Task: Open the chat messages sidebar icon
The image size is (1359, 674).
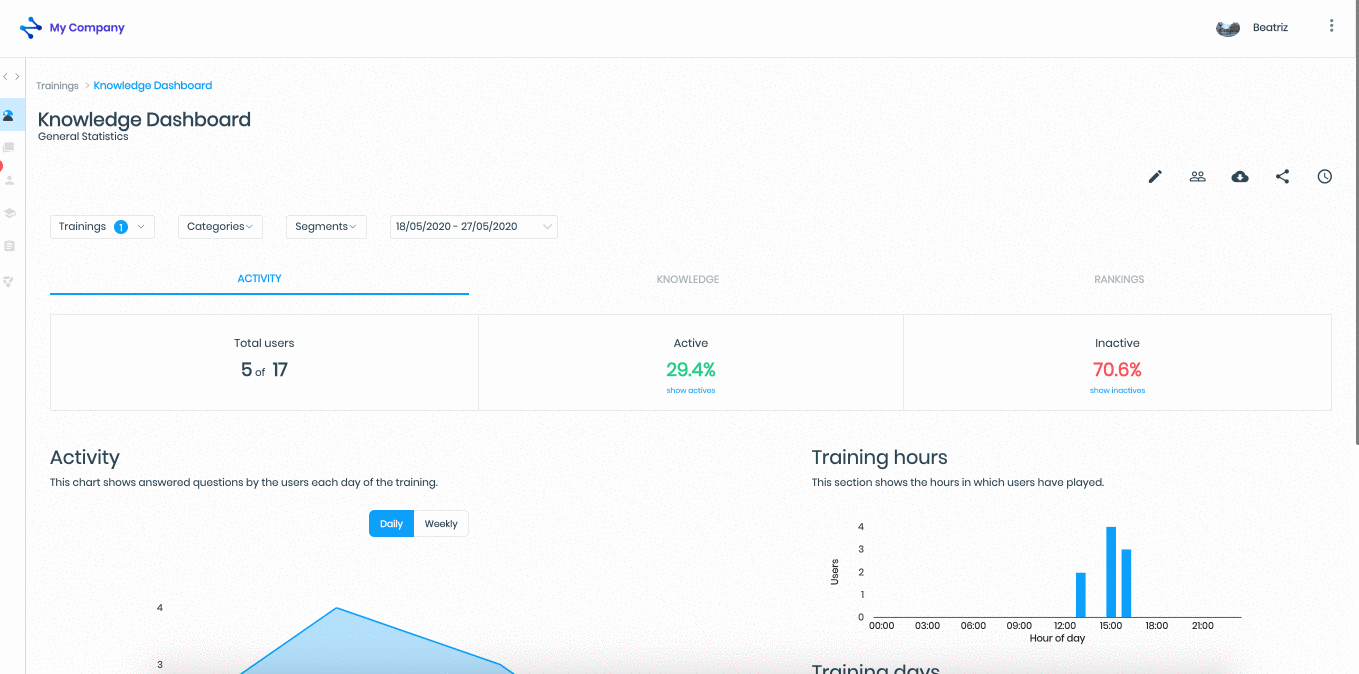Action: point(9,148)
